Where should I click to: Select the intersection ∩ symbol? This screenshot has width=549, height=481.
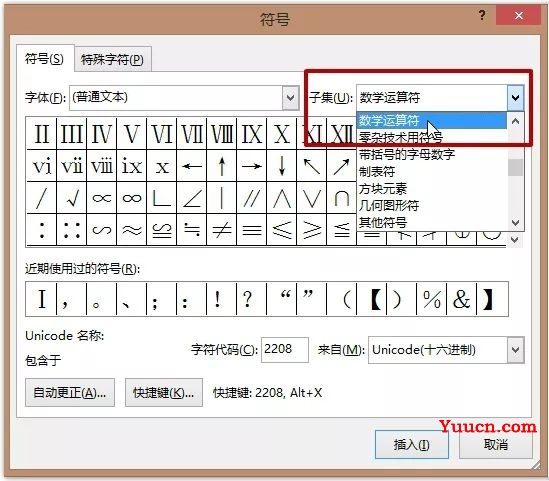tap(341, 198)
